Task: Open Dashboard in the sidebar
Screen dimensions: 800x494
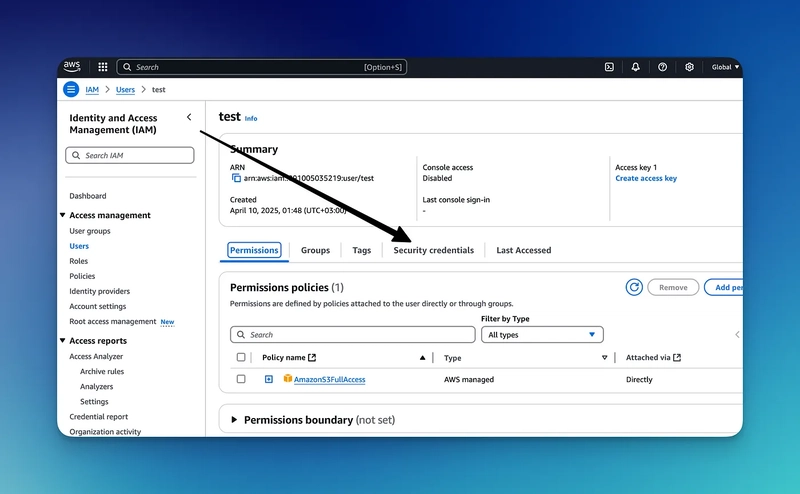Action: [x=88, y=196]
